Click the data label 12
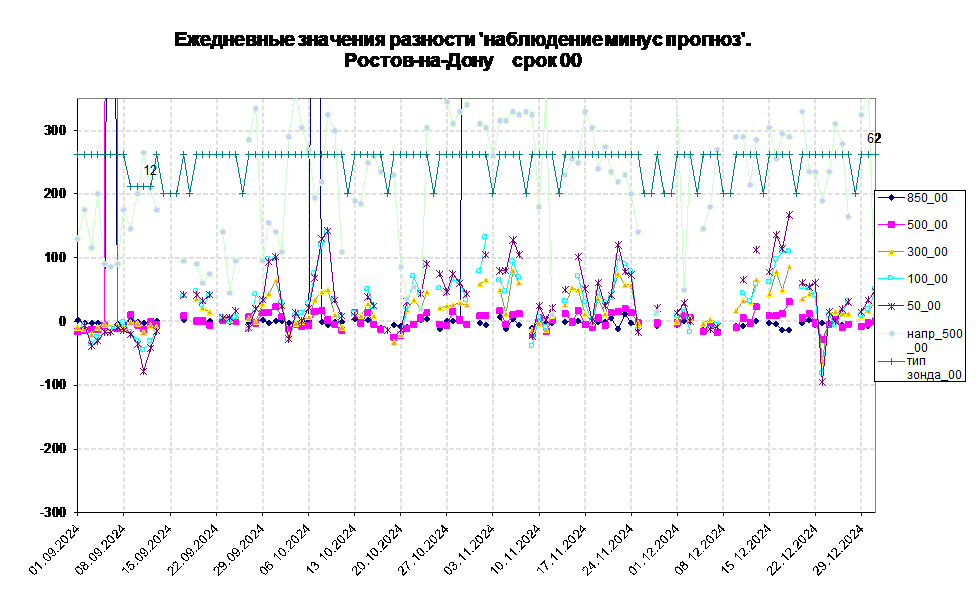976x599 pixels. 150,170
